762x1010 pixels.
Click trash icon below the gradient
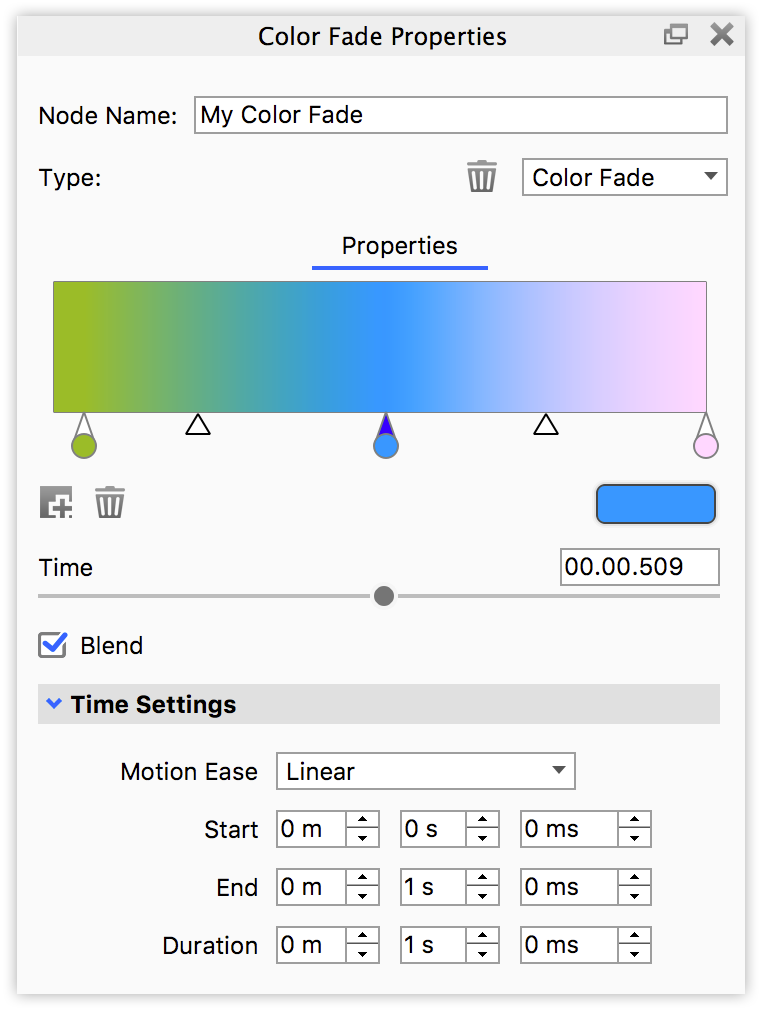(x=109, y=502)
